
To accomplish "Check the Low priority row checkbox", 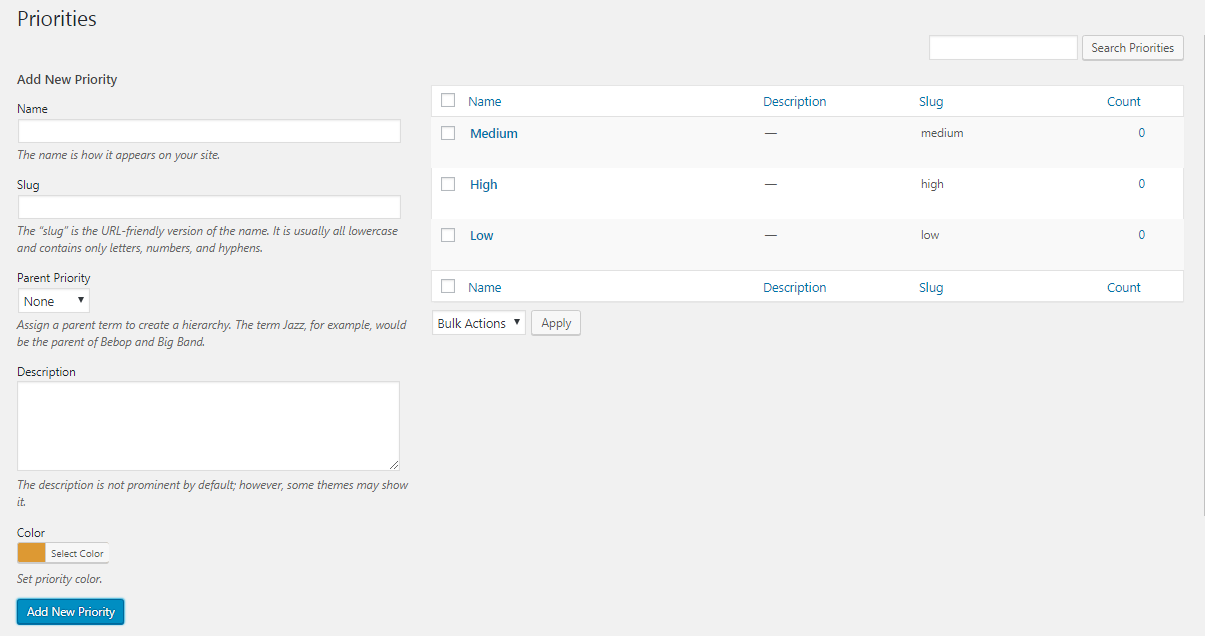I will 448,235.
